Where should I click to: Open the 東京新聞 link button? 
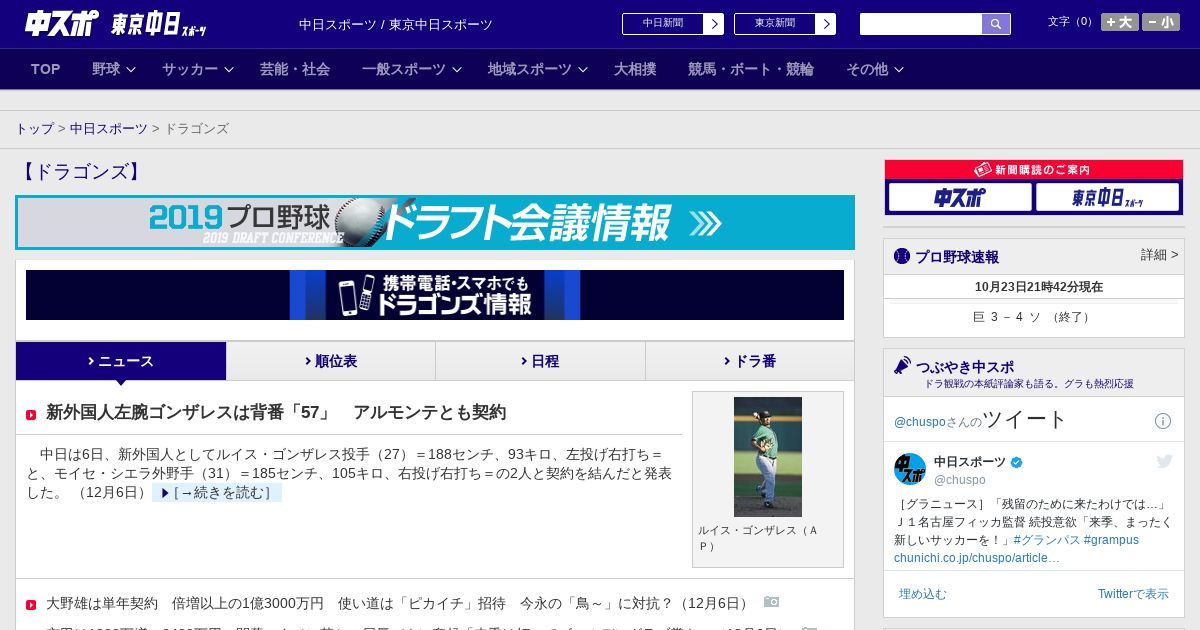pos(785,24)
